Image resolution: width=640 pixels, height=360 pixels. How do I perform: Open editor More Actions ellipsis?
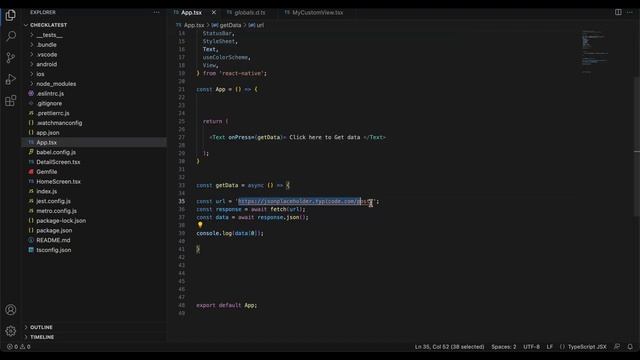point(630,12)
